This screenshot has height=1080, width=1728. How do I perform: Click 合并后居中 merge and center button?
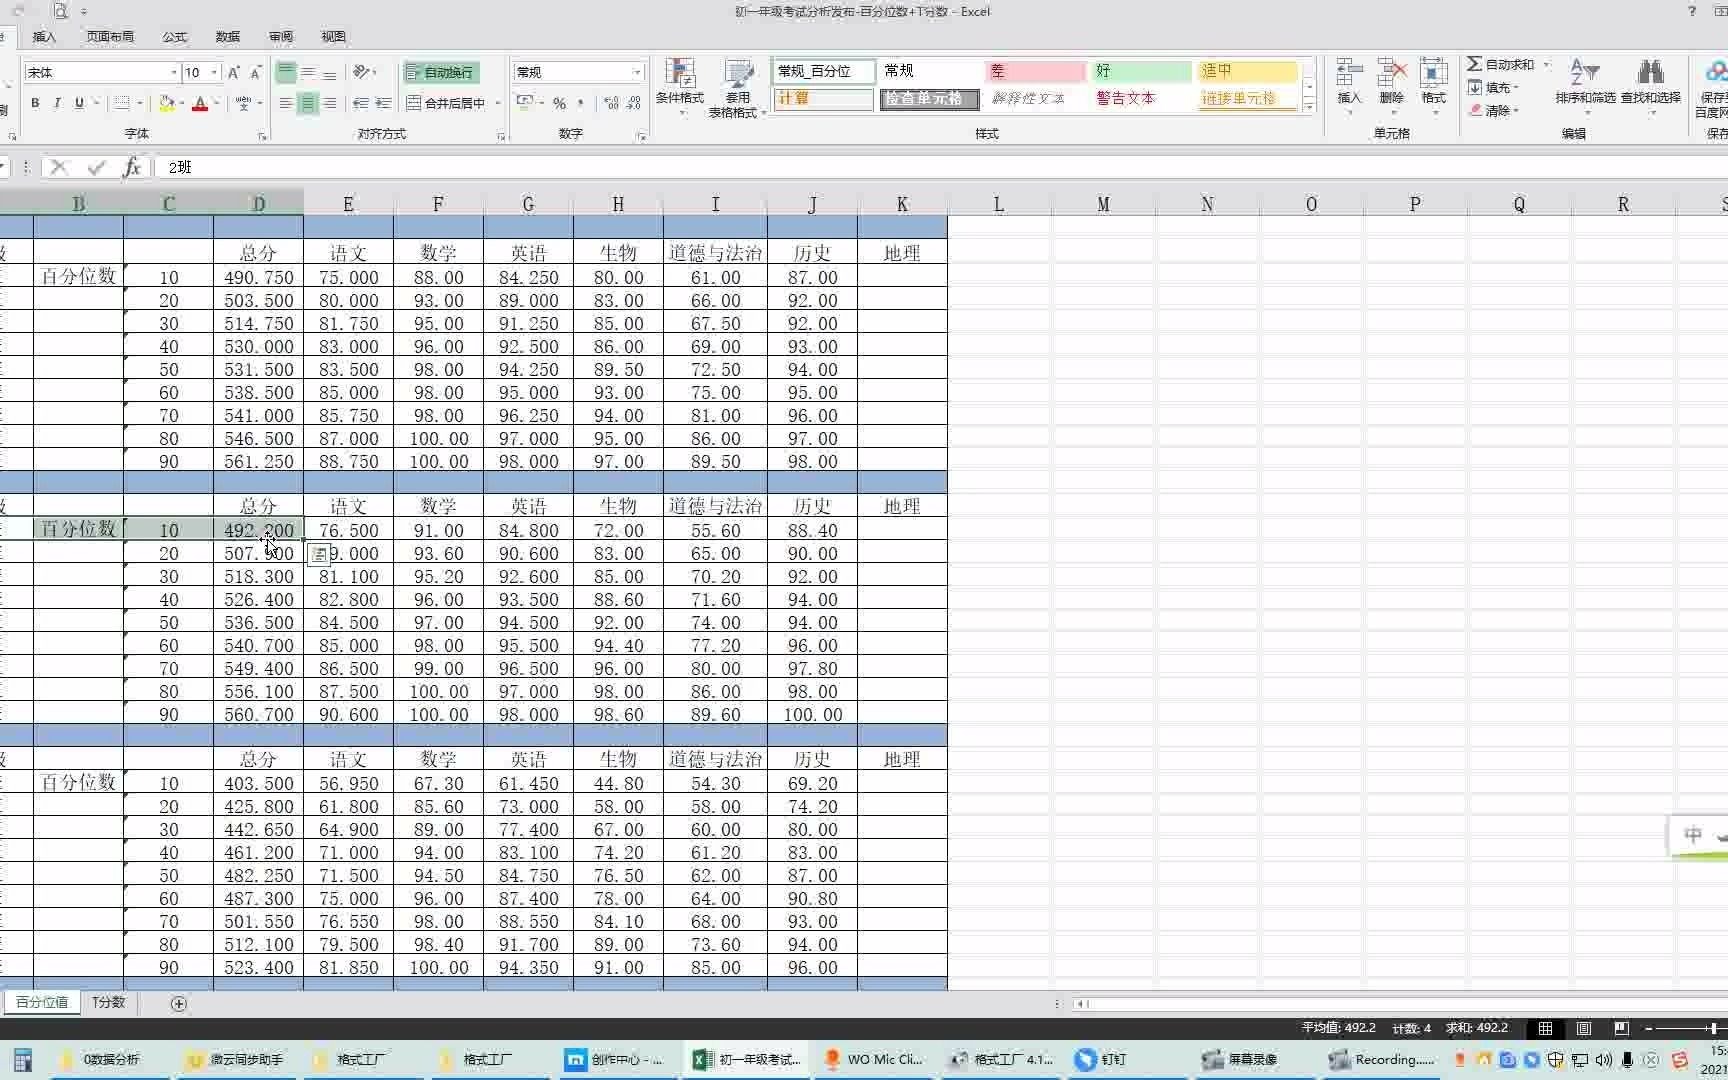tap(446, 103)
